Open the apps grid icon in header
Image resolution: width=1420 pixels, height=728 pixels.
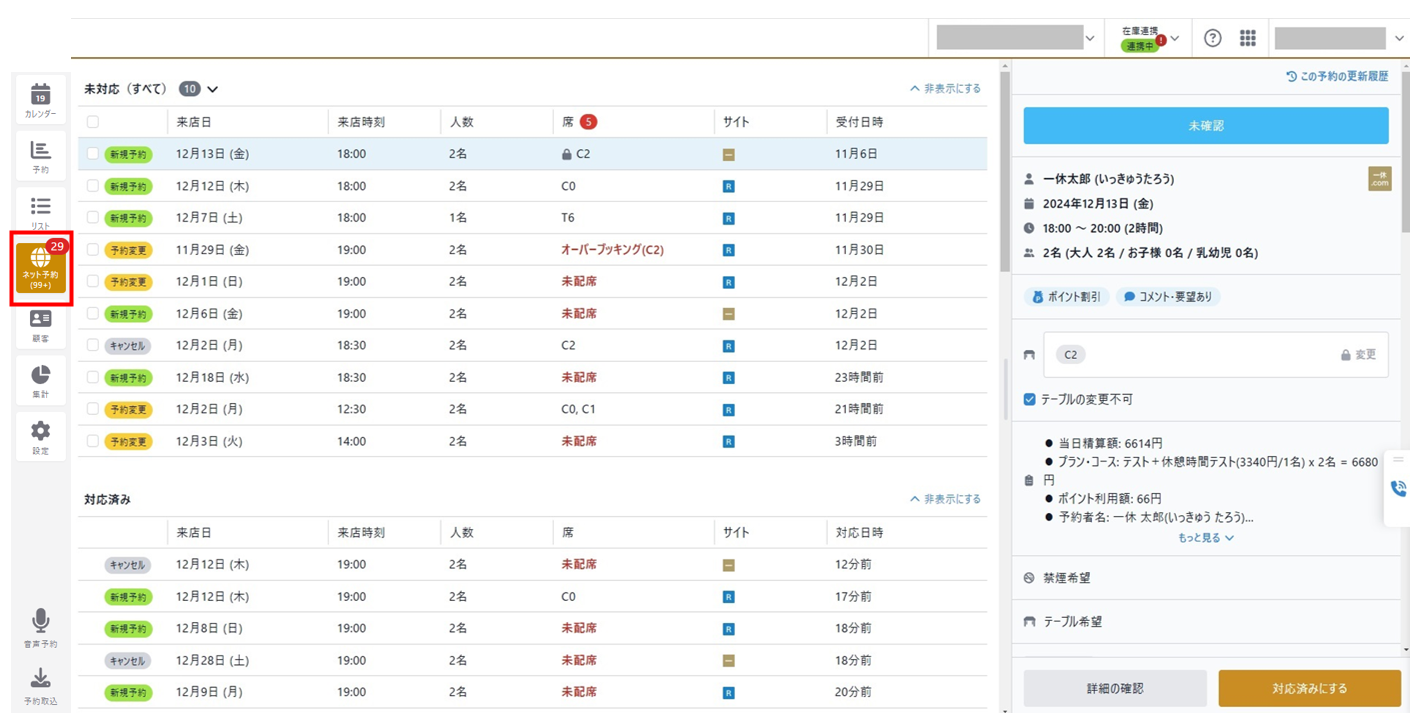click(1248, 38)
